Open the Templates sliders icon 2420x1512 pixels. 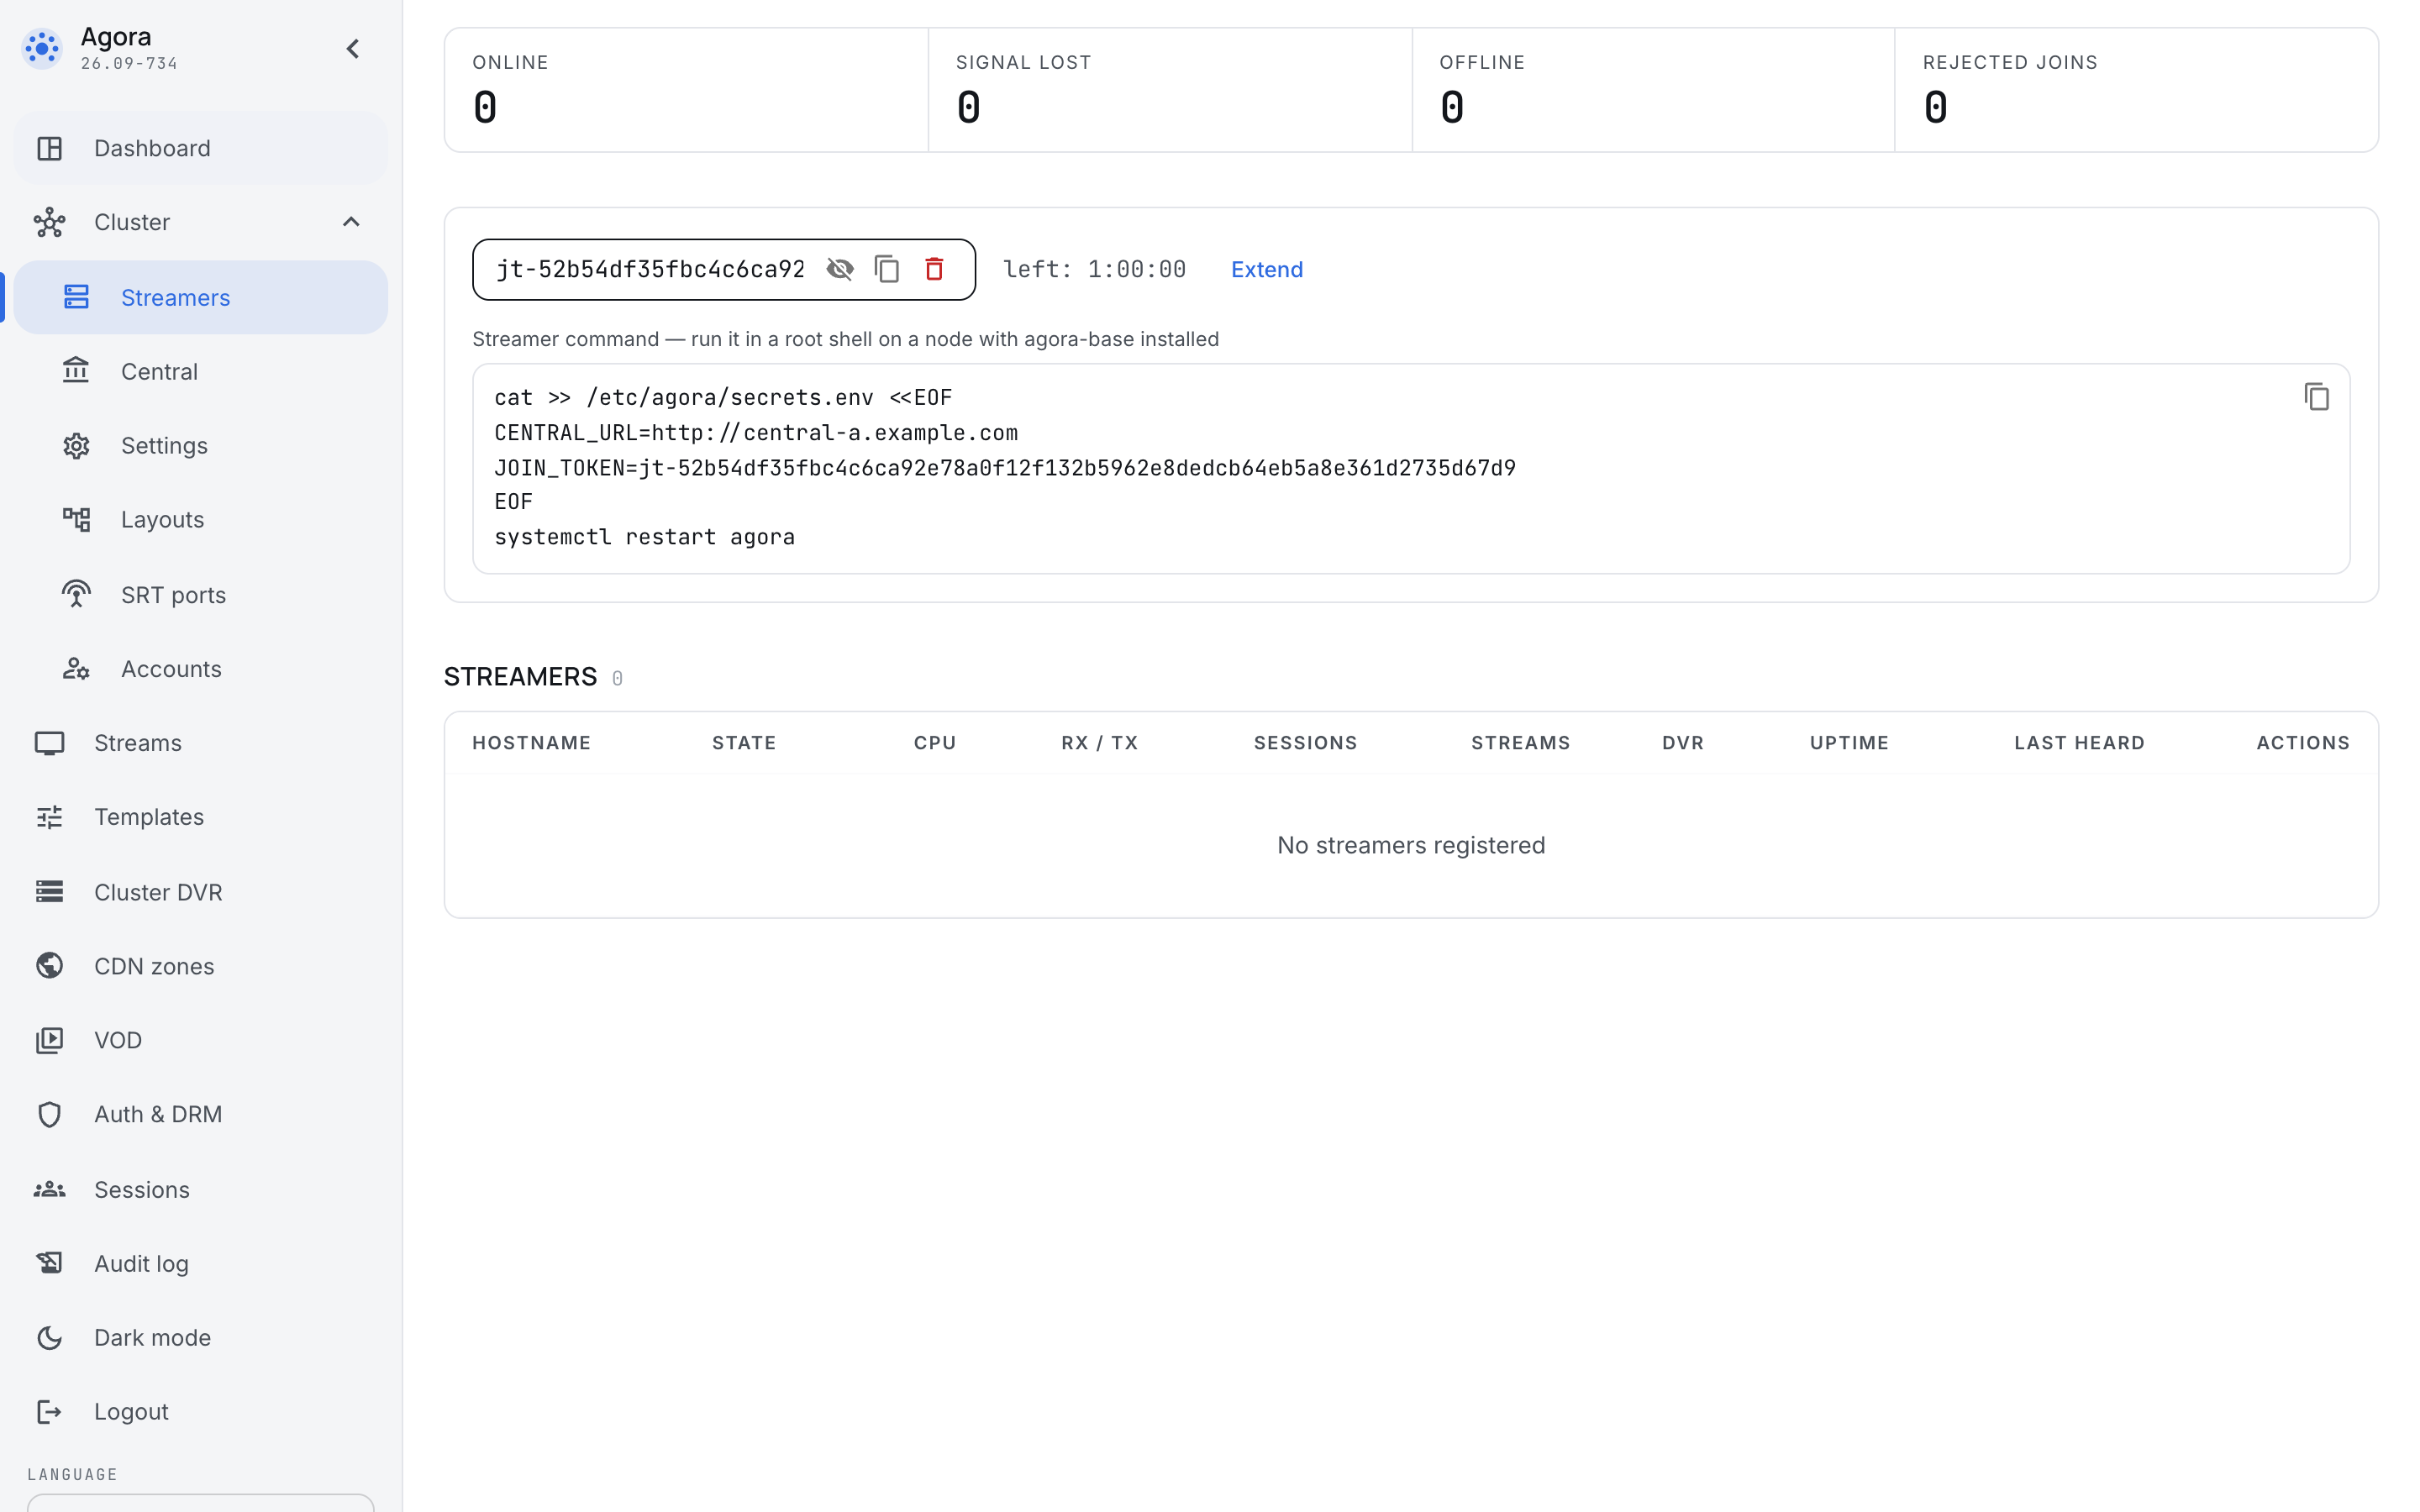pos(49,817)
